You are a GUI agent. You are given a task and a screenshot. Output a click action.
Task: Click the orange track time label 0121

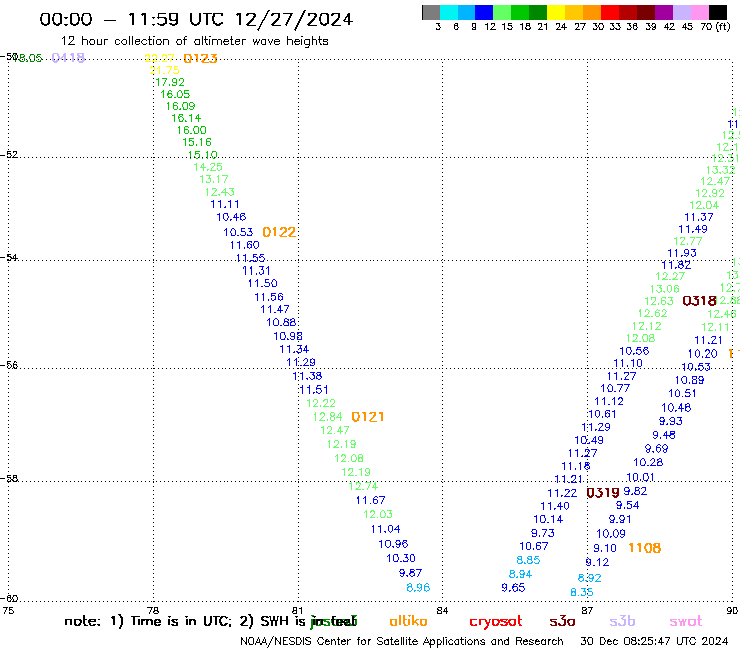point(368,417)
